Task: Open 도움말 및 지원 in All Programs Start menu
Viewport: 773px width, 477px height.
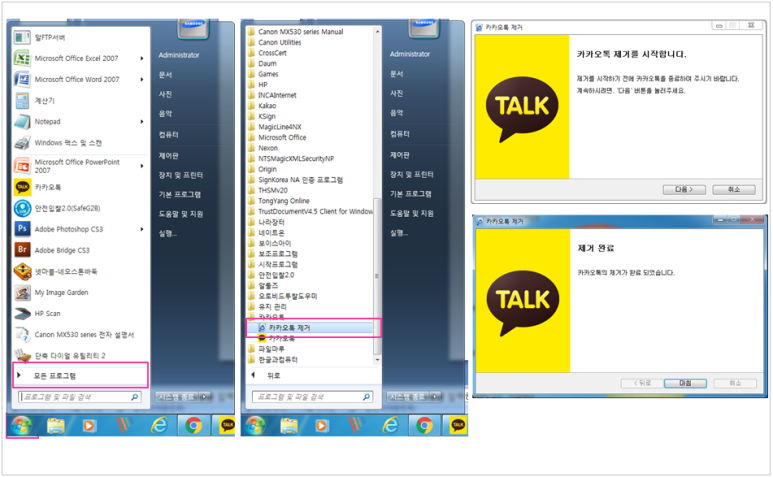Action: tap(412, 213)
